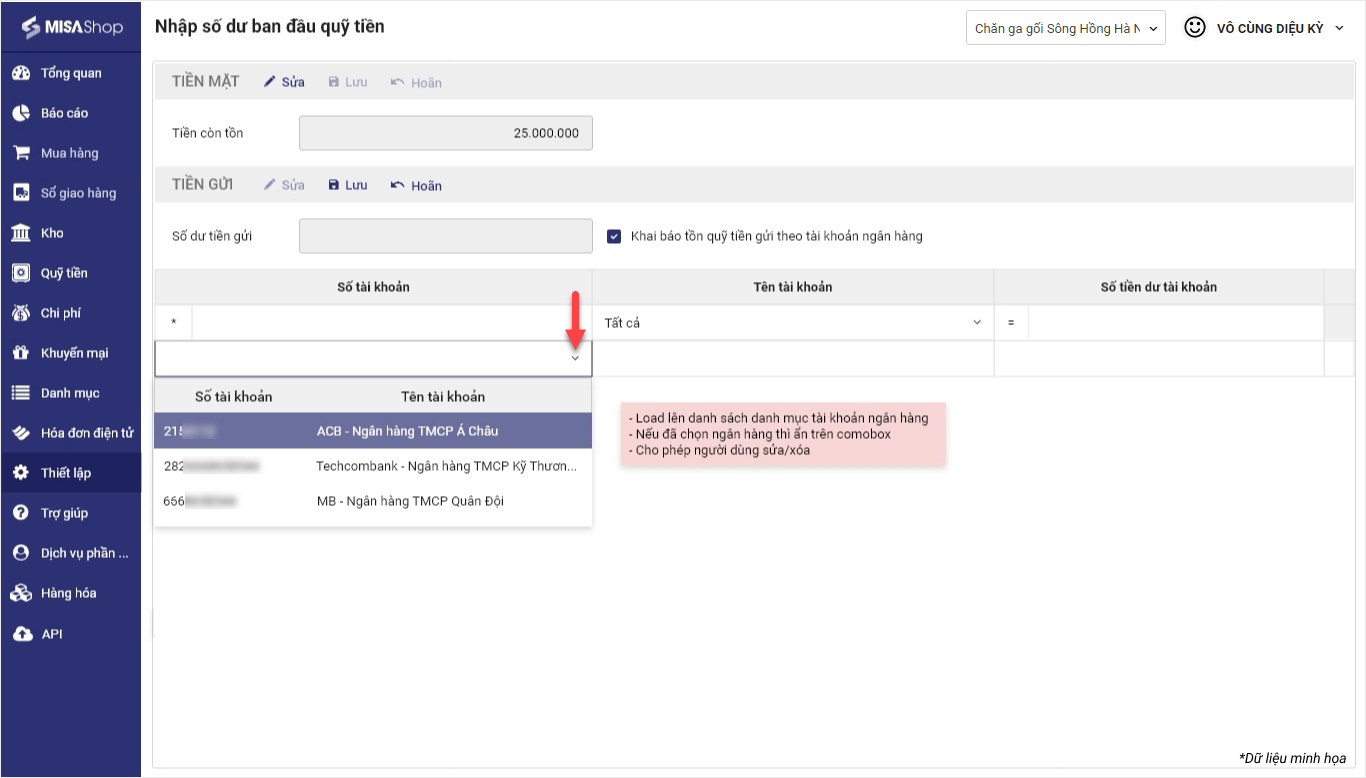Select Techcombank - Ngân hàng TMCP Kỹ Thương

(x=373, y=466)
